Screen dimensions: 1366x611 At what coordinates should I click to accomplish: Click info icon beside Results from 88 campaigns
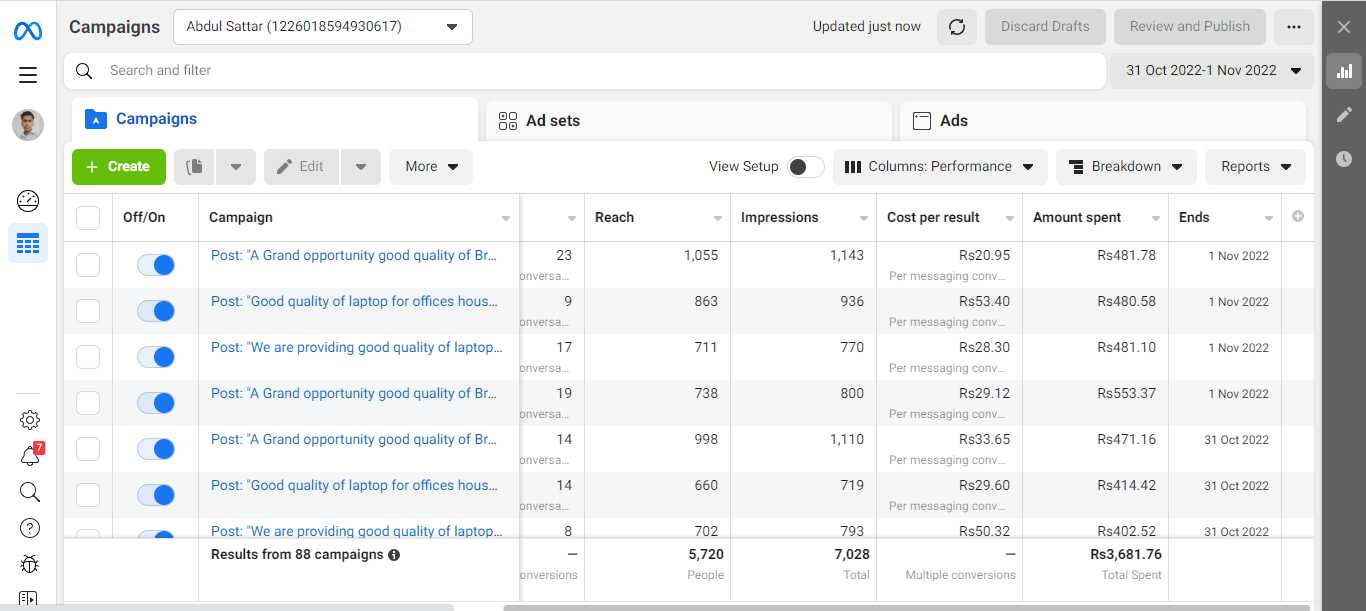click(394, 555)
